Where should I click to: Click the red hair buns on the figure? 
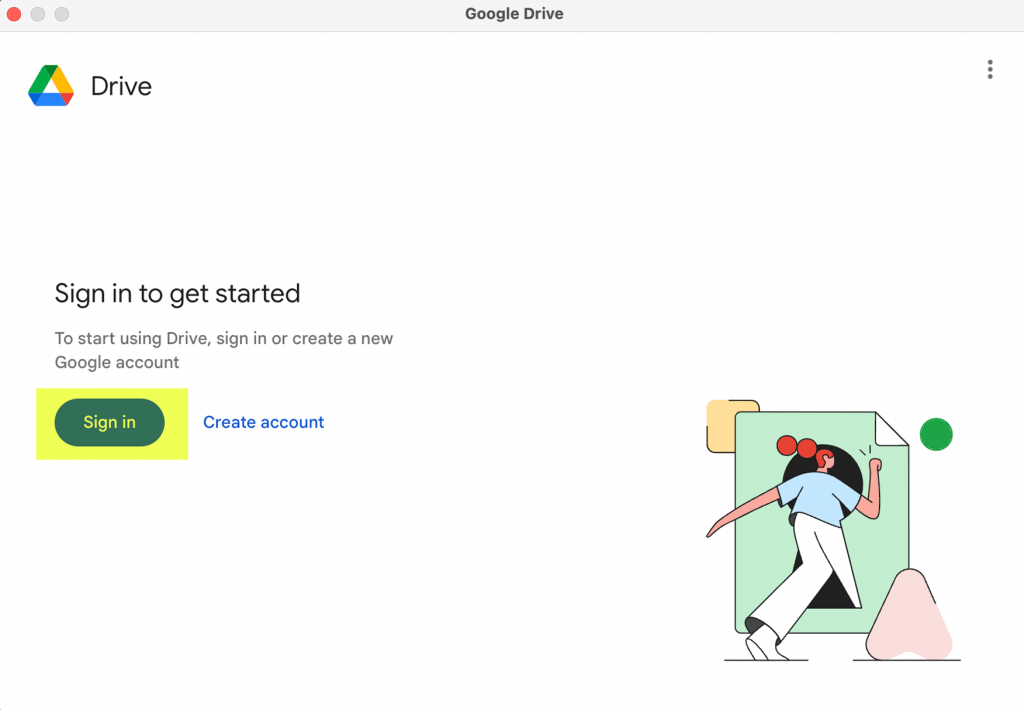(797, 447)
